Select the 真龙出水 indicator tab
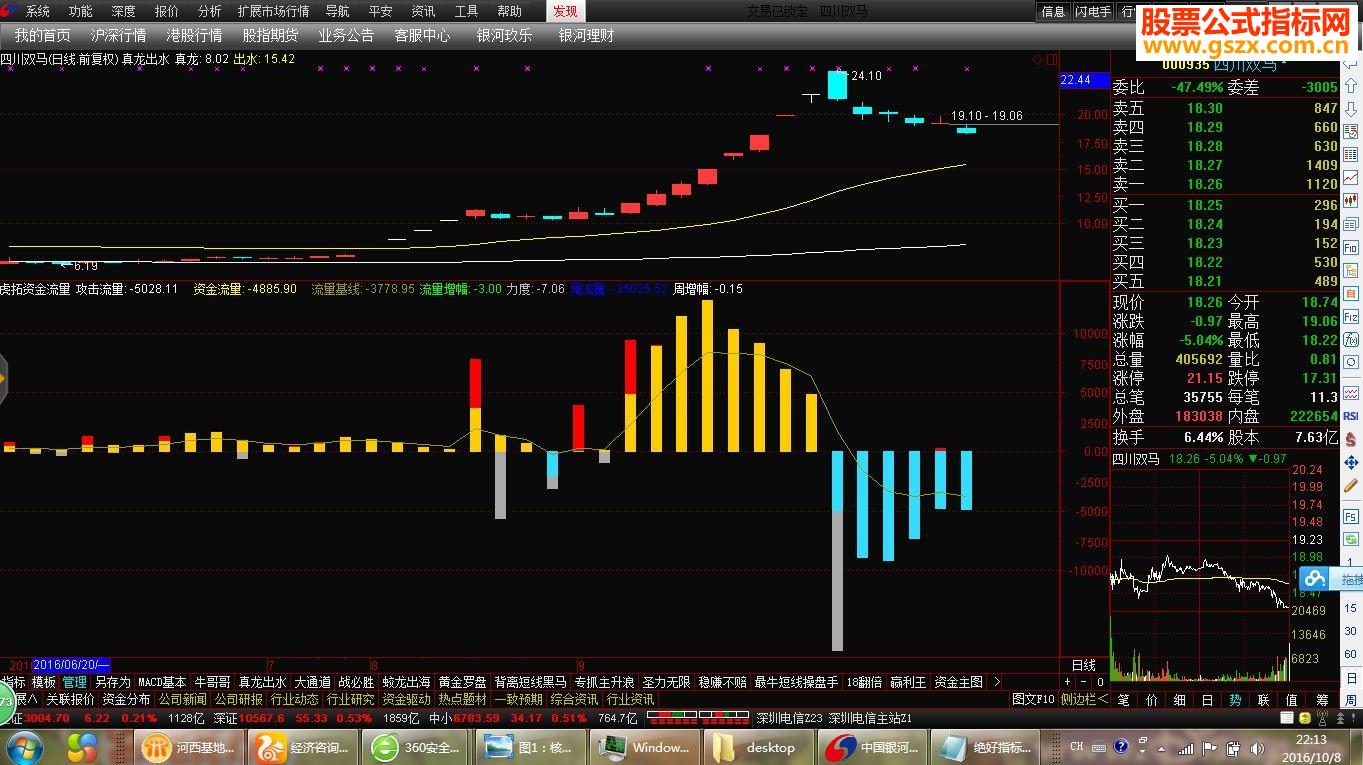Screen dimensions: 1363x765 [x=262, y=682]
